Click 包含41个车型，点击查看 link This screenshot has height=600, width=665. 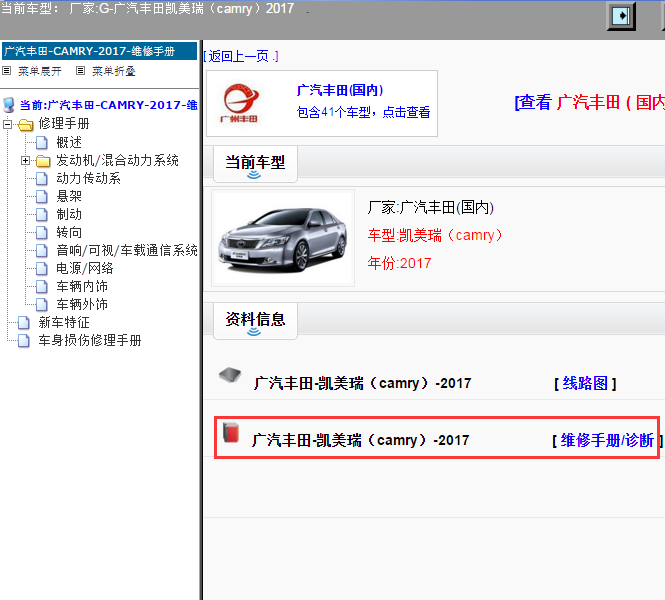pos(363,112)
